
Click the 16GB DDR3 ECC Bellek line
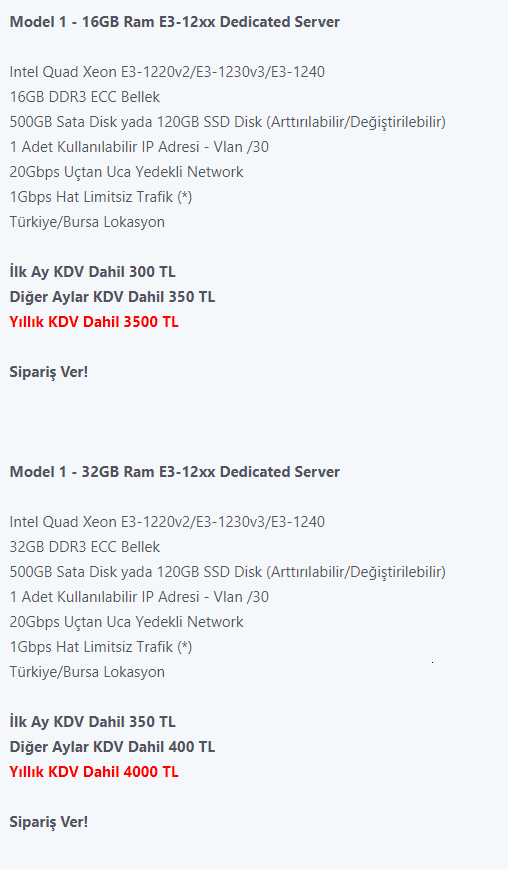click(85, 97)
